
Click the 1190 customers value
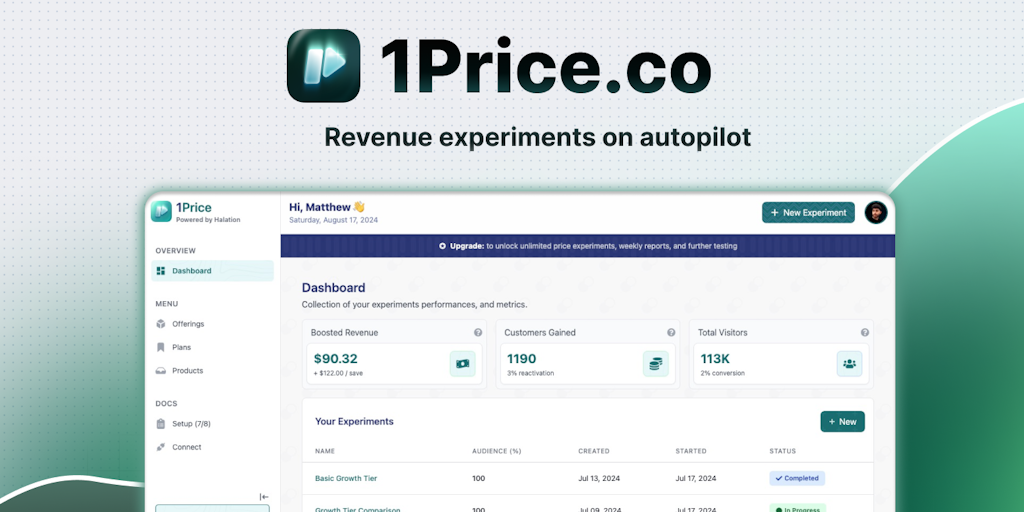point(522,359)
